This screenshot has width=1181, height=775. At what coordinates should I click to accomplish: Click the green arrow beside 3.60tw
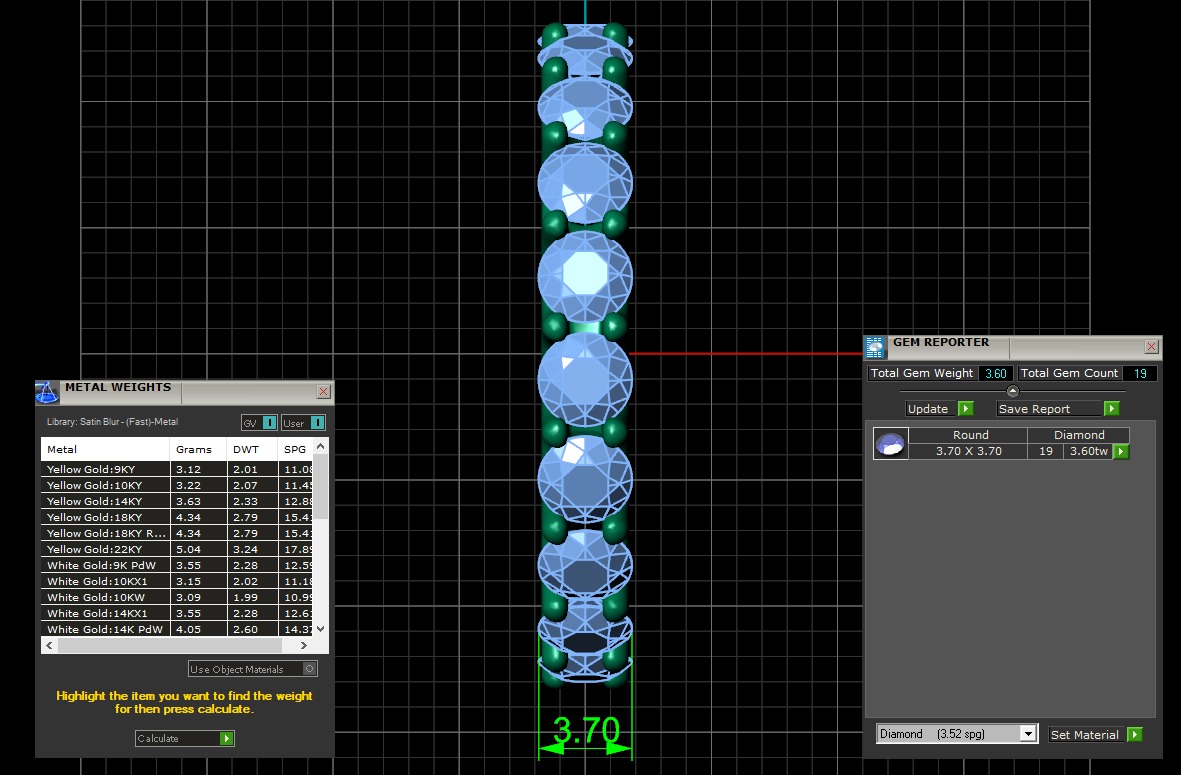pos(1121,452)
